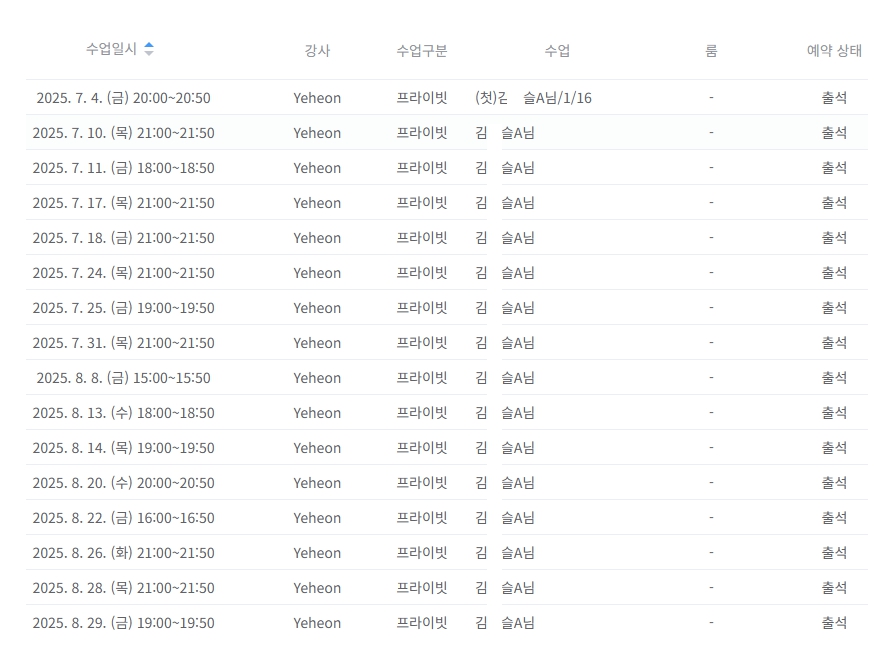Click the sort arrows beside 수업일시
This screenshot has height=656, width=878.
coord(149,48)
